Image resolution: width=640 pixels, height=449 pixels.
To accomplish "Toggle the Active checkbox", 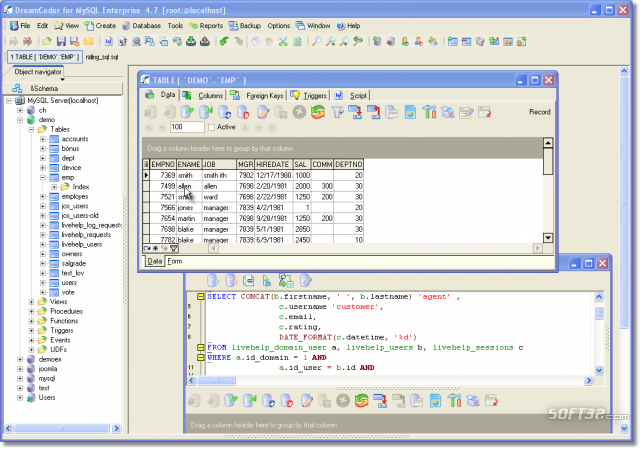I will (213, 127).
